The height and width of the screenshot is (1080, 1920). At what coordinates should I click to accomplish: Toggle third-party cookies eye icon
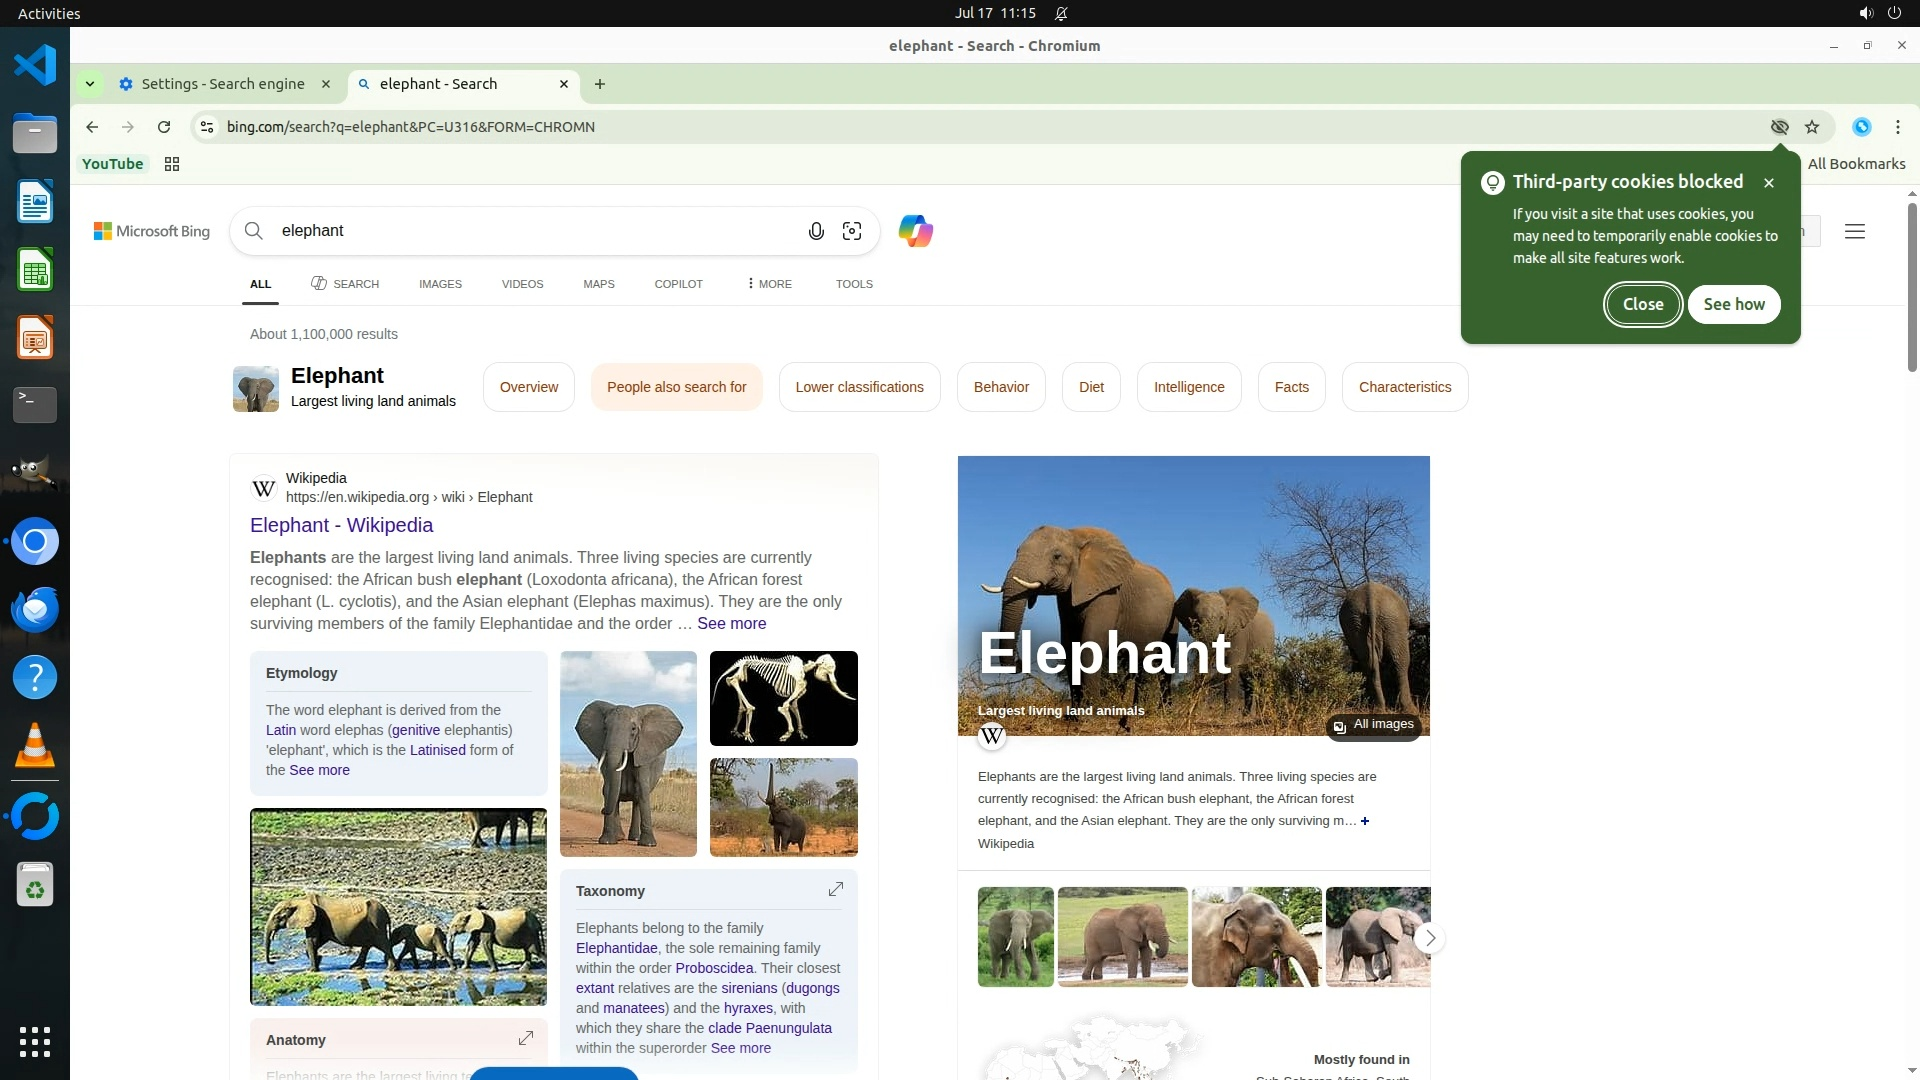coord(1779,127)
